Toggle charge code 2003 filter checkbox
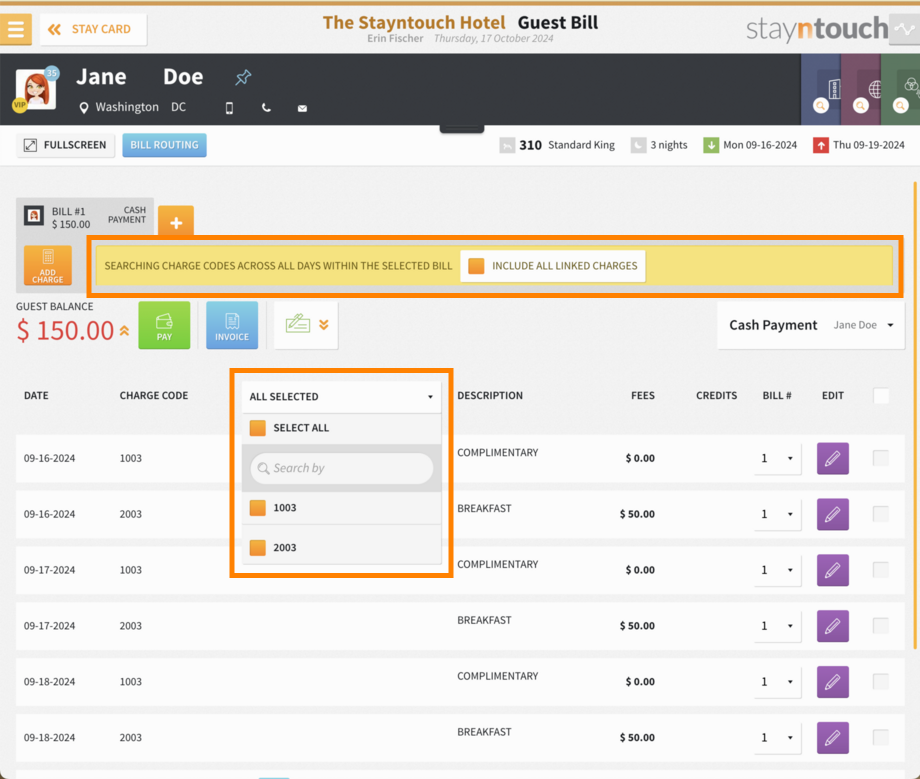Viewport: 920px width, 779px height. [x=258, y=547]
